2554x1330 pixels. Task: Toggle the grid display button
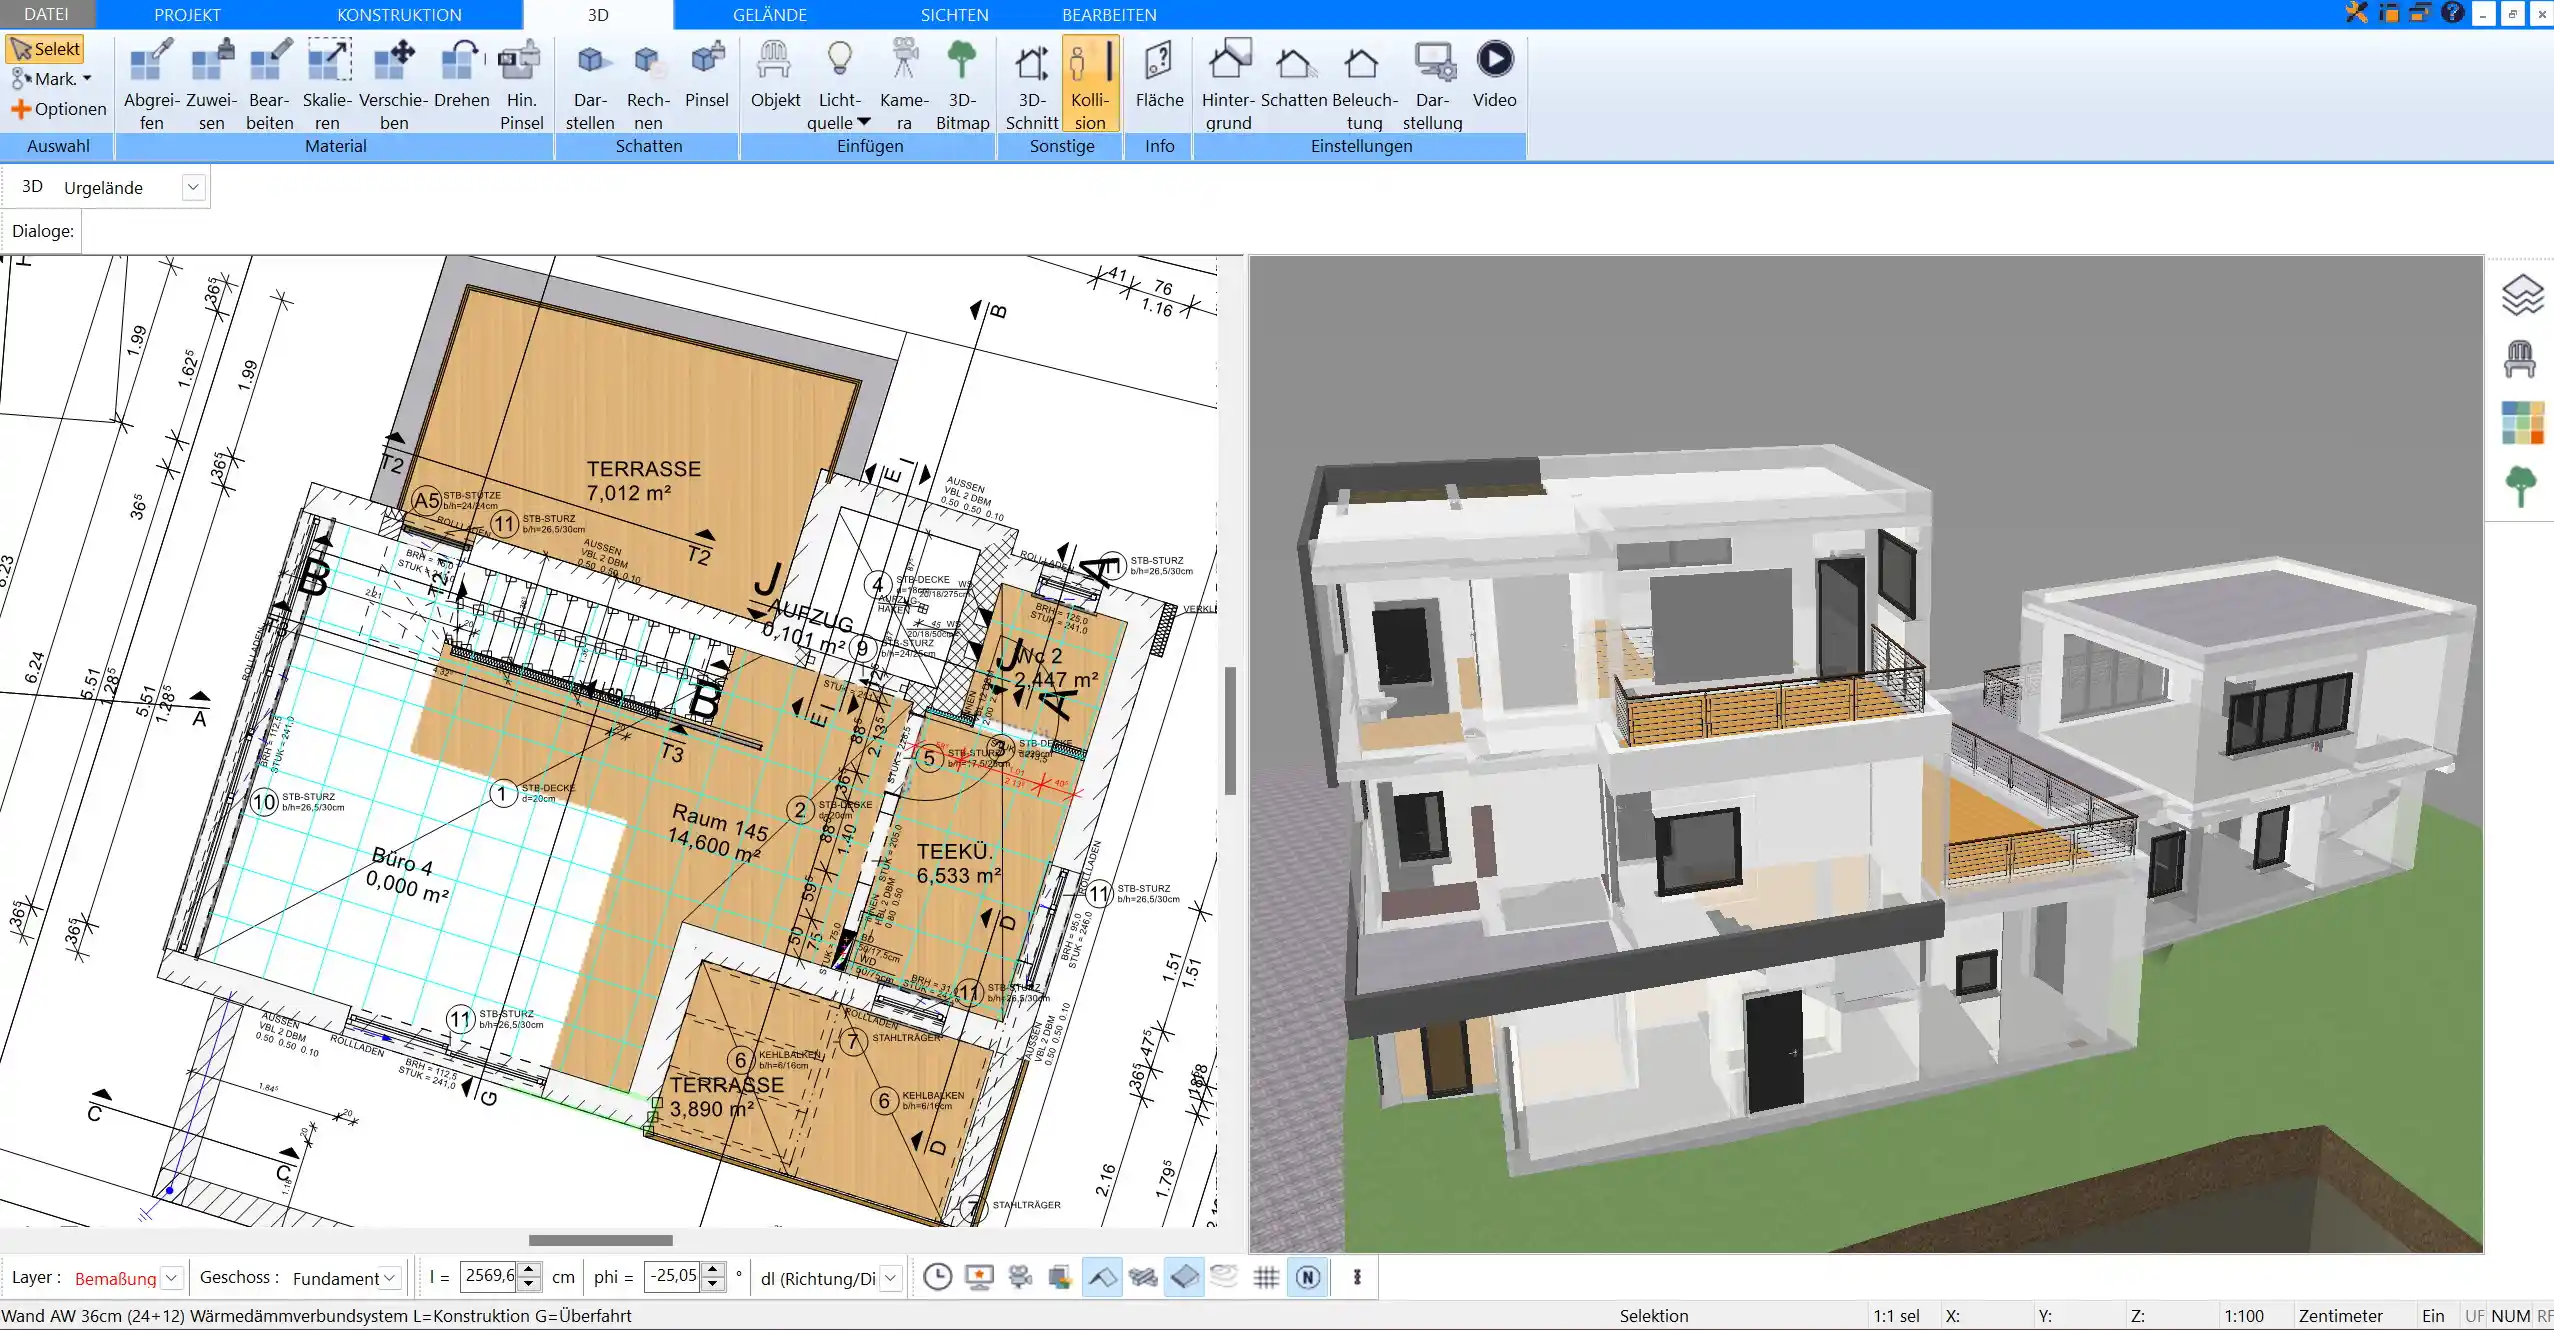[x=1266, y=1277]
